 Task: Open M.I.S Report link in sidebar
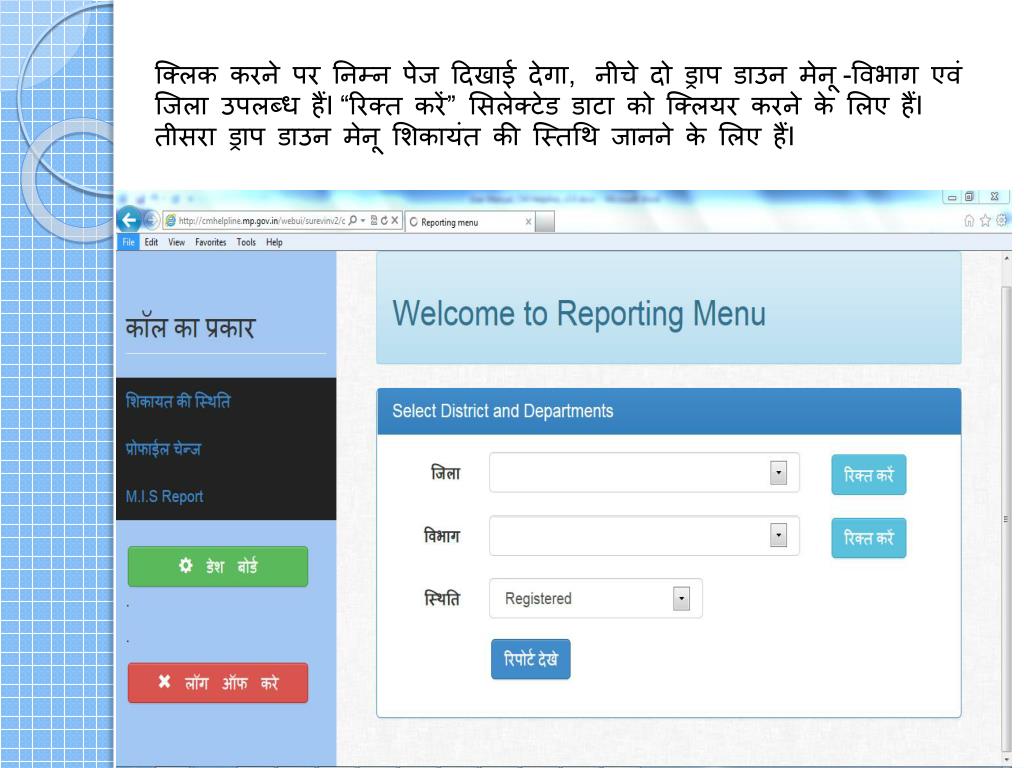pyautogui.click(x=165, y=496)
